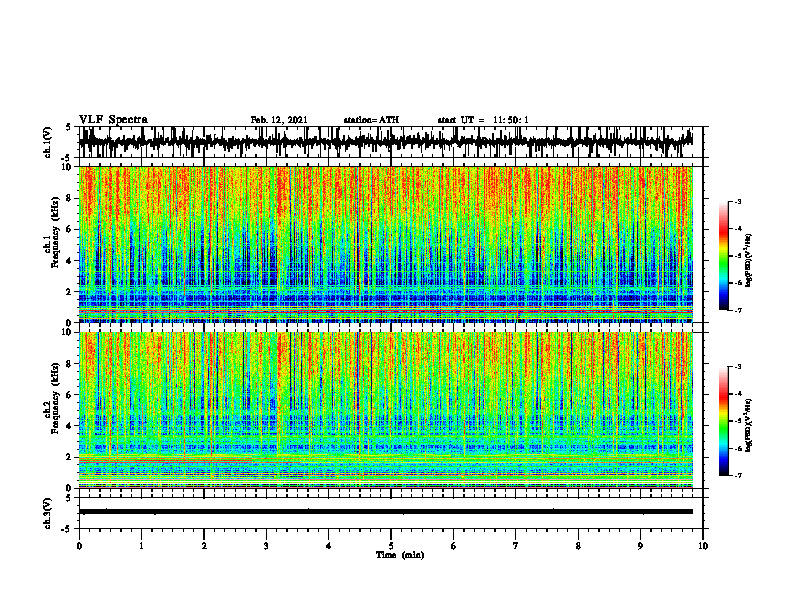Click the ch.1 spectrogram color bar
Screen dimensions: 792x612
click(723, 256)
